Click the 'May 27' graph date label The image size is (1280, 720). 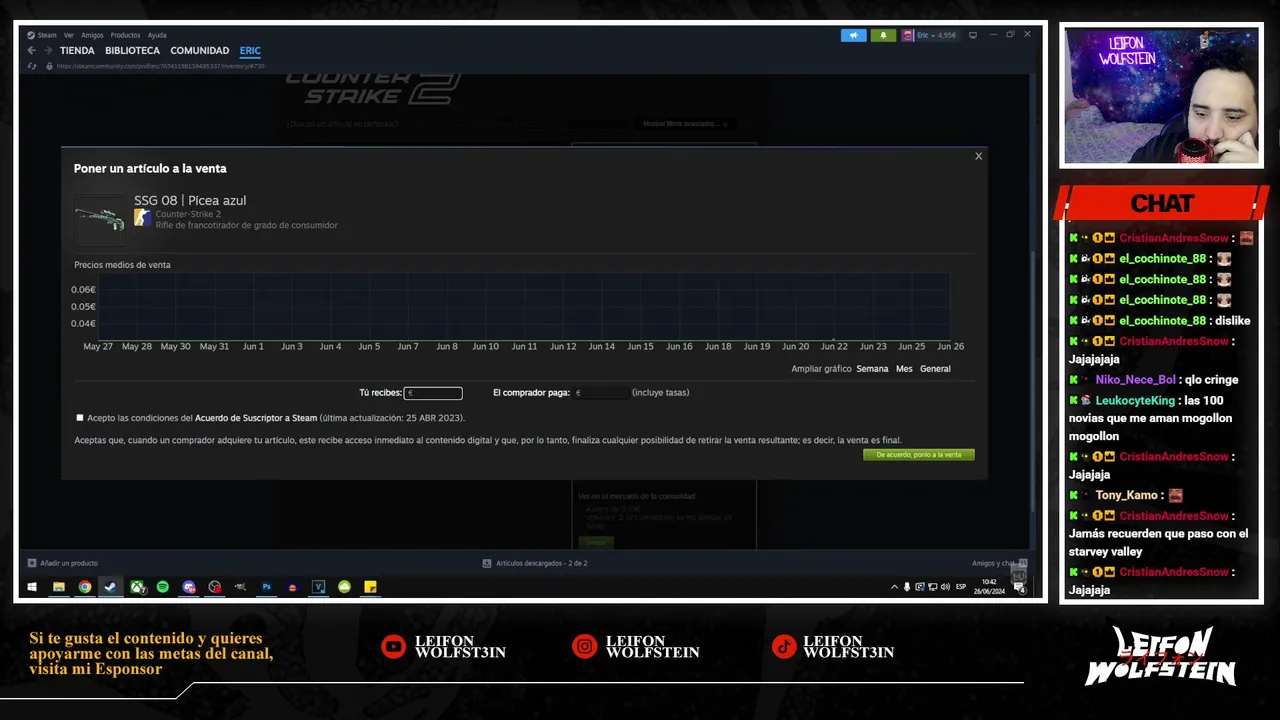(98, 347)
